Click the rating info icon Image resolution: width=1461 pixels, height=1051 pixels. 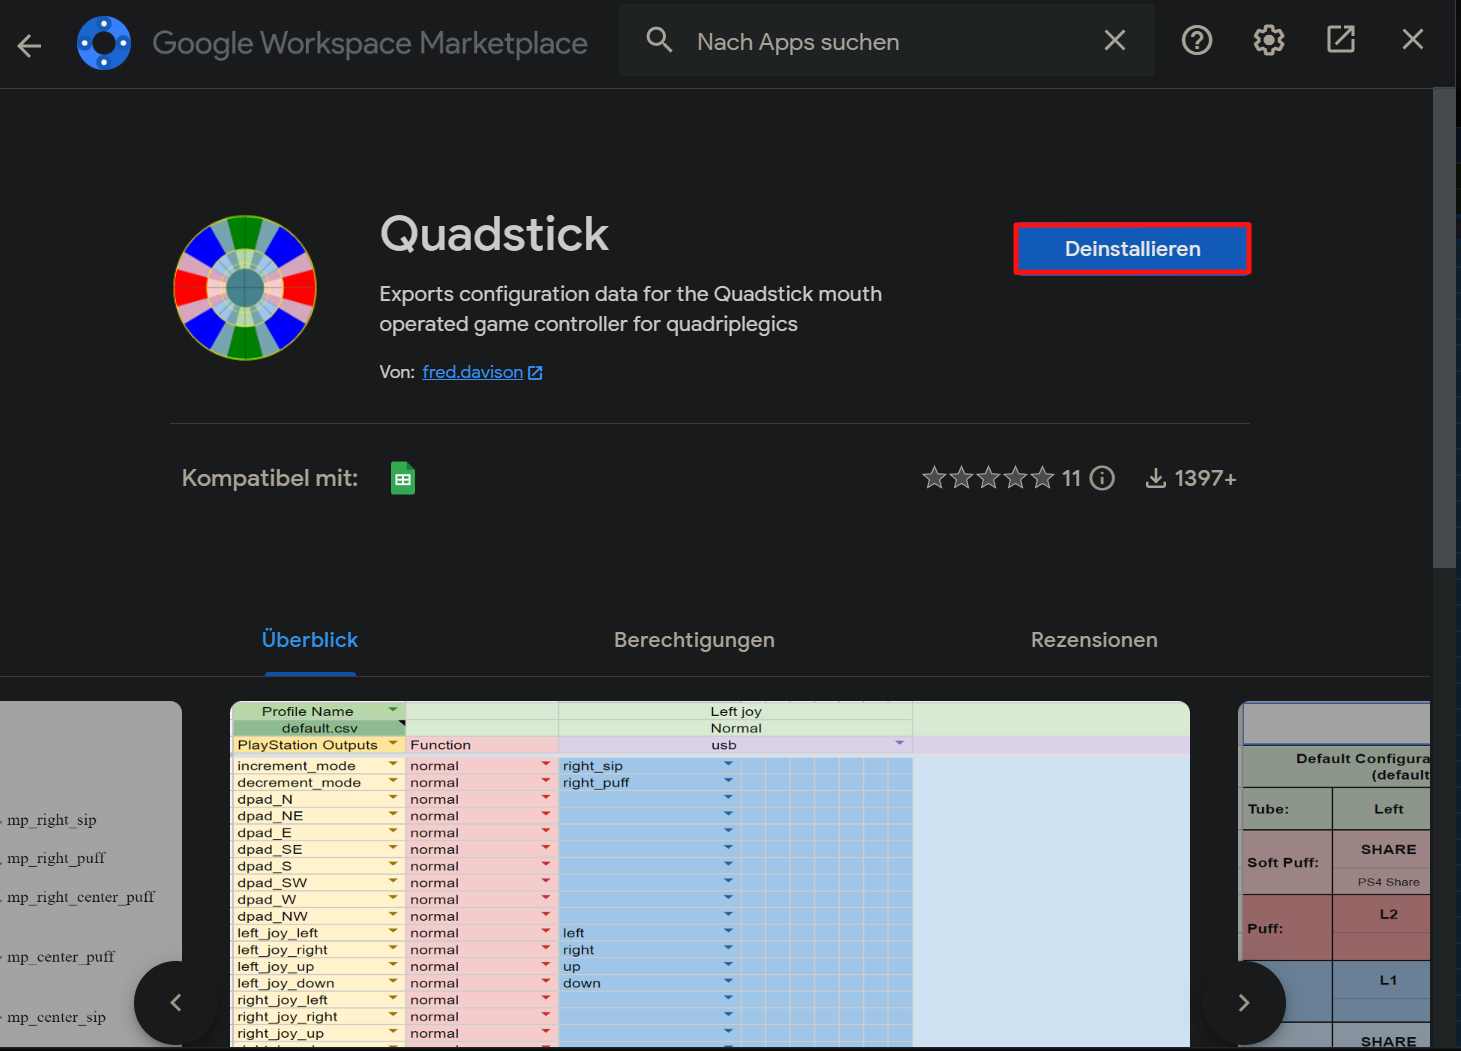point(1102,478)
